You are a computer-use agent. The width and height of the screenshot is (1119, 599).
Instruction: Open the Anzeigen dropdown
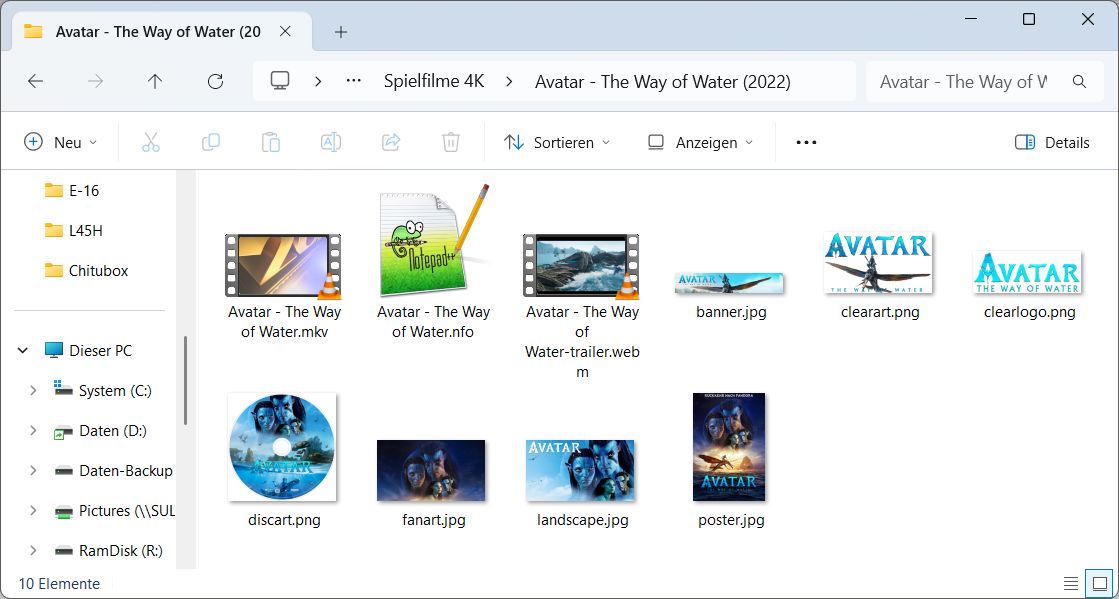(700, 142)
